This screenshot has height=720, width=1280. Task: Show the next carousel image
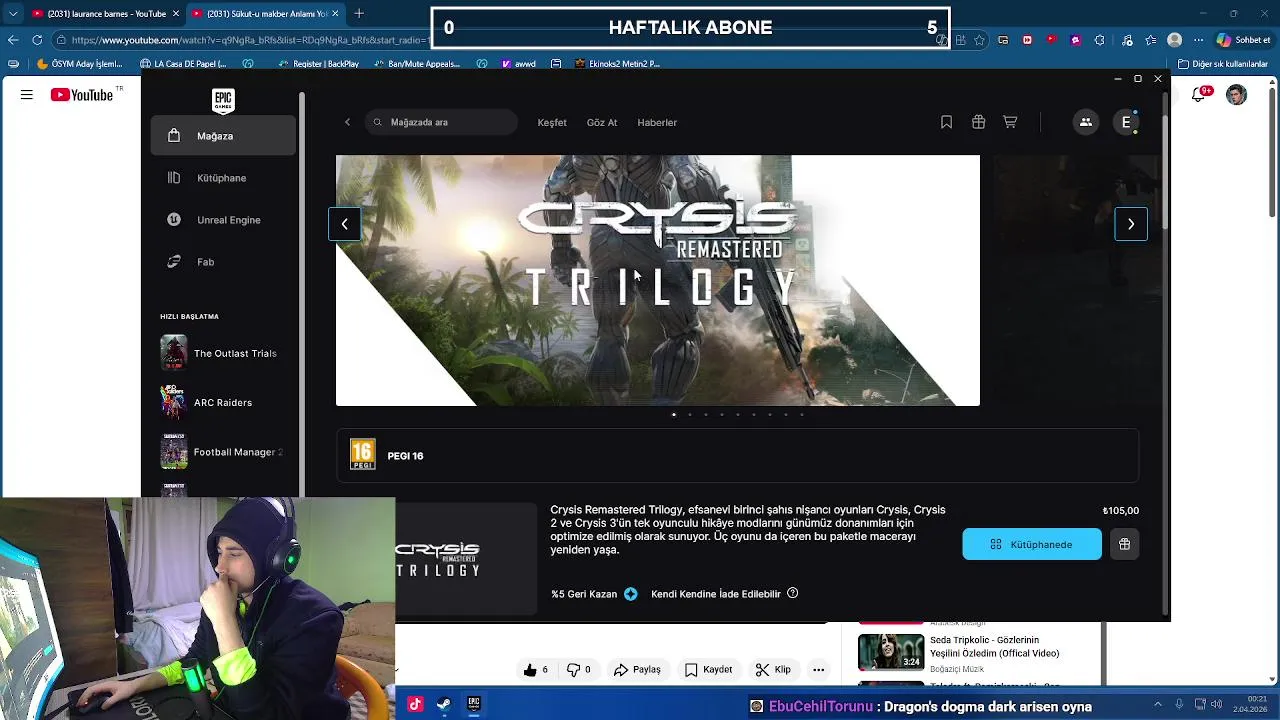point(1131,224)
